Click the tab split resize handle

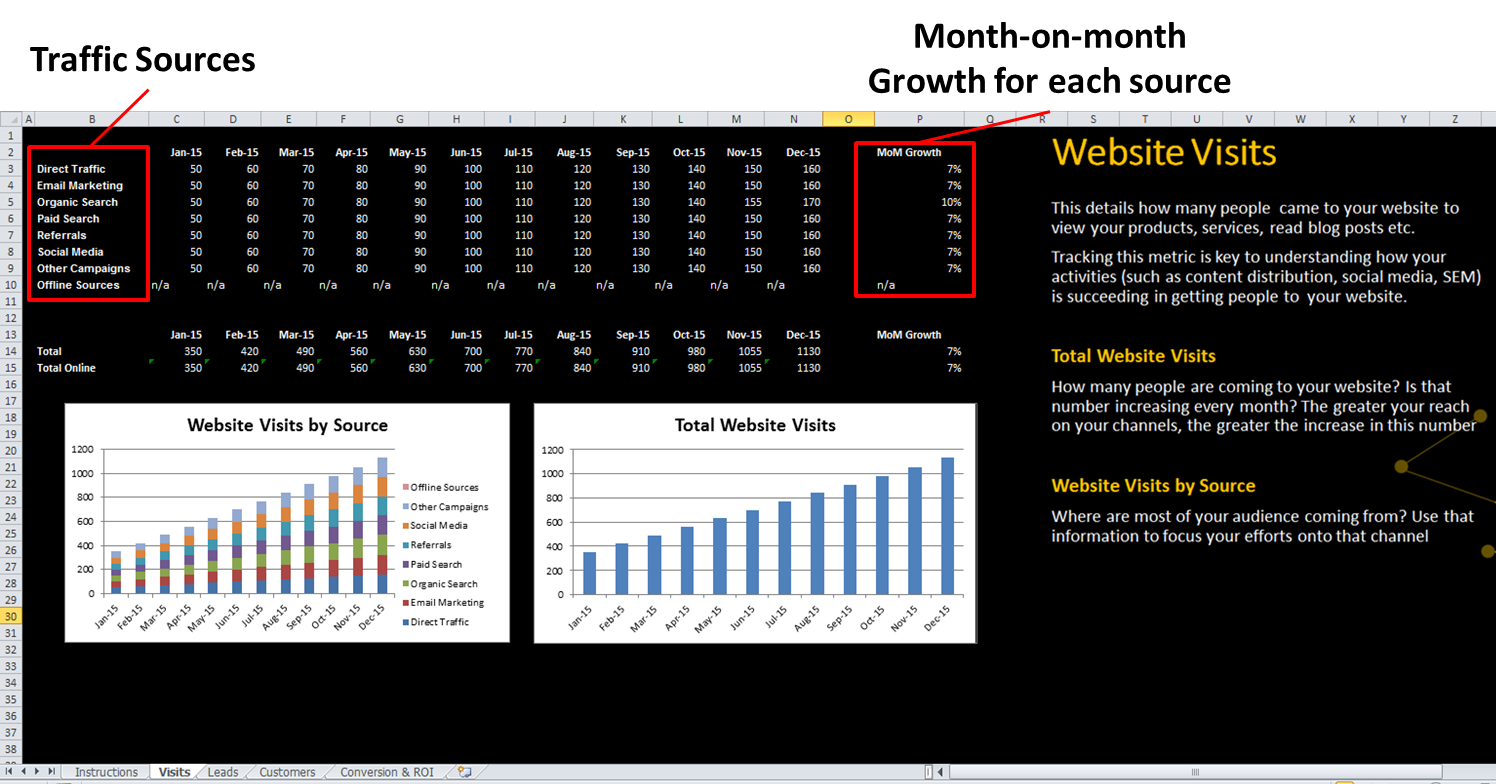point(929,772)
